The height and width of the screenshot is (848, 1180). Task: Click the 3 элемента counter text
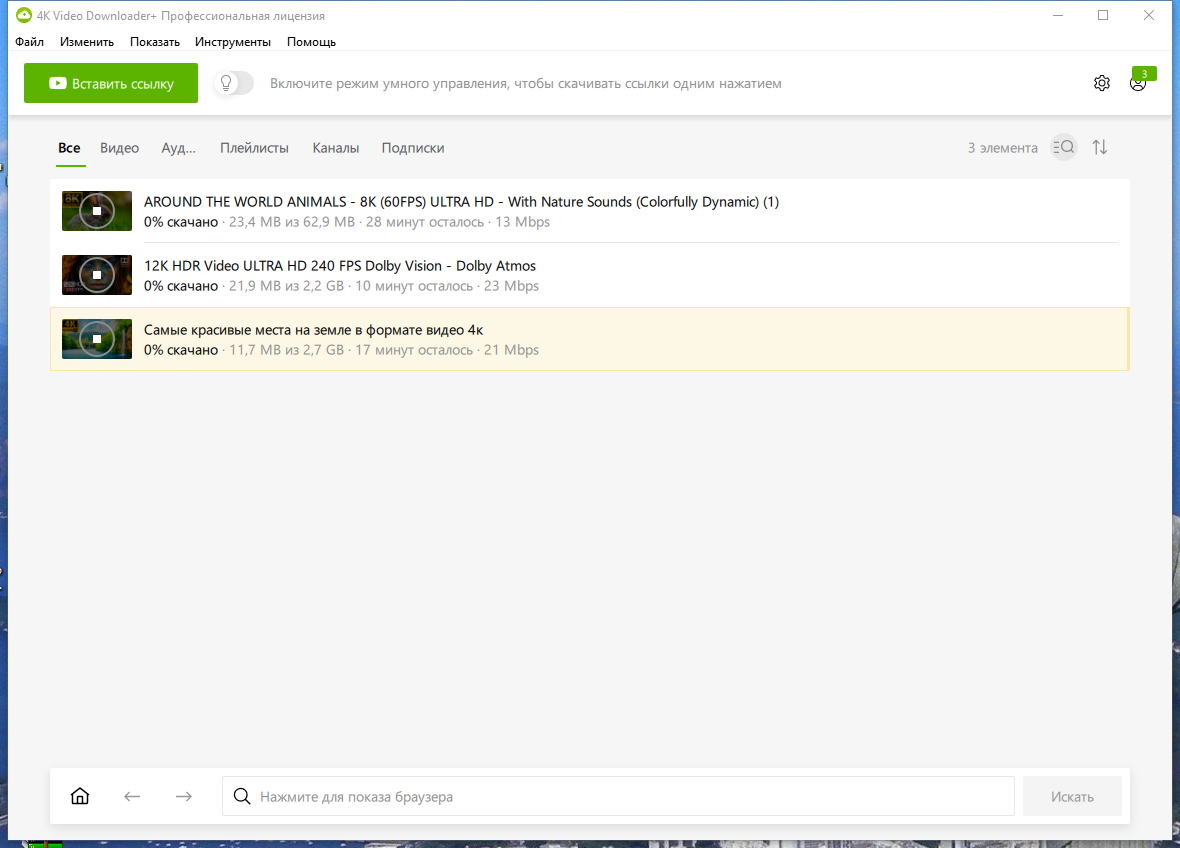[x=1002, y=148]
